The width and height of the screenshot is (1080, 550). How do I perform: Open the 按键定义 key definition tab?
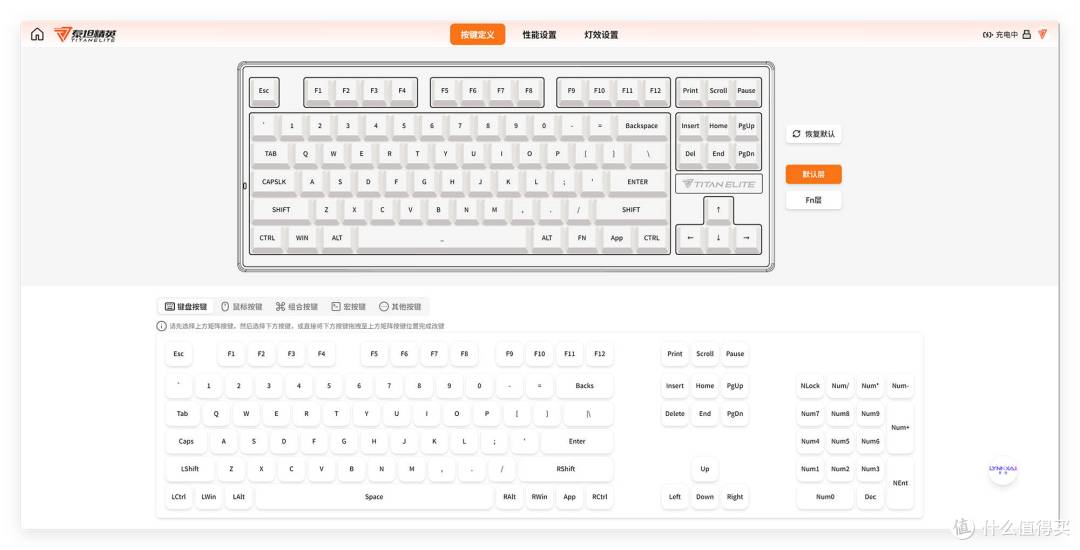click(x=477, y=35)
